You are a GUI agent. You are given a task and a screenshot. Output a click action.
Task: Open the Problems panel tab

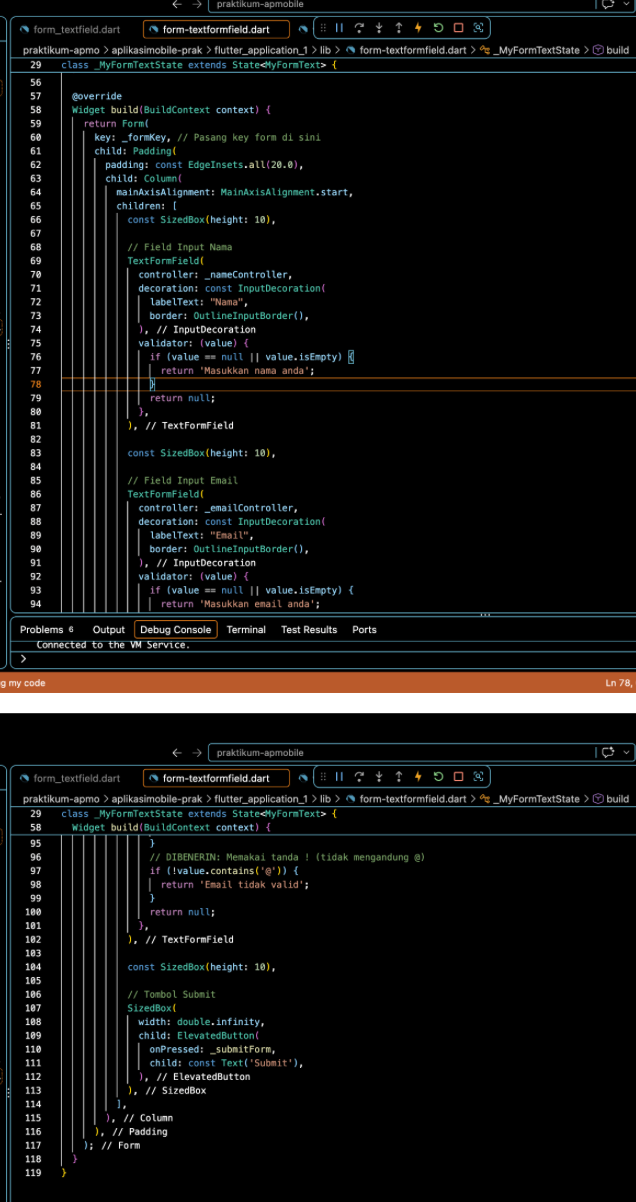coord(46,630)
